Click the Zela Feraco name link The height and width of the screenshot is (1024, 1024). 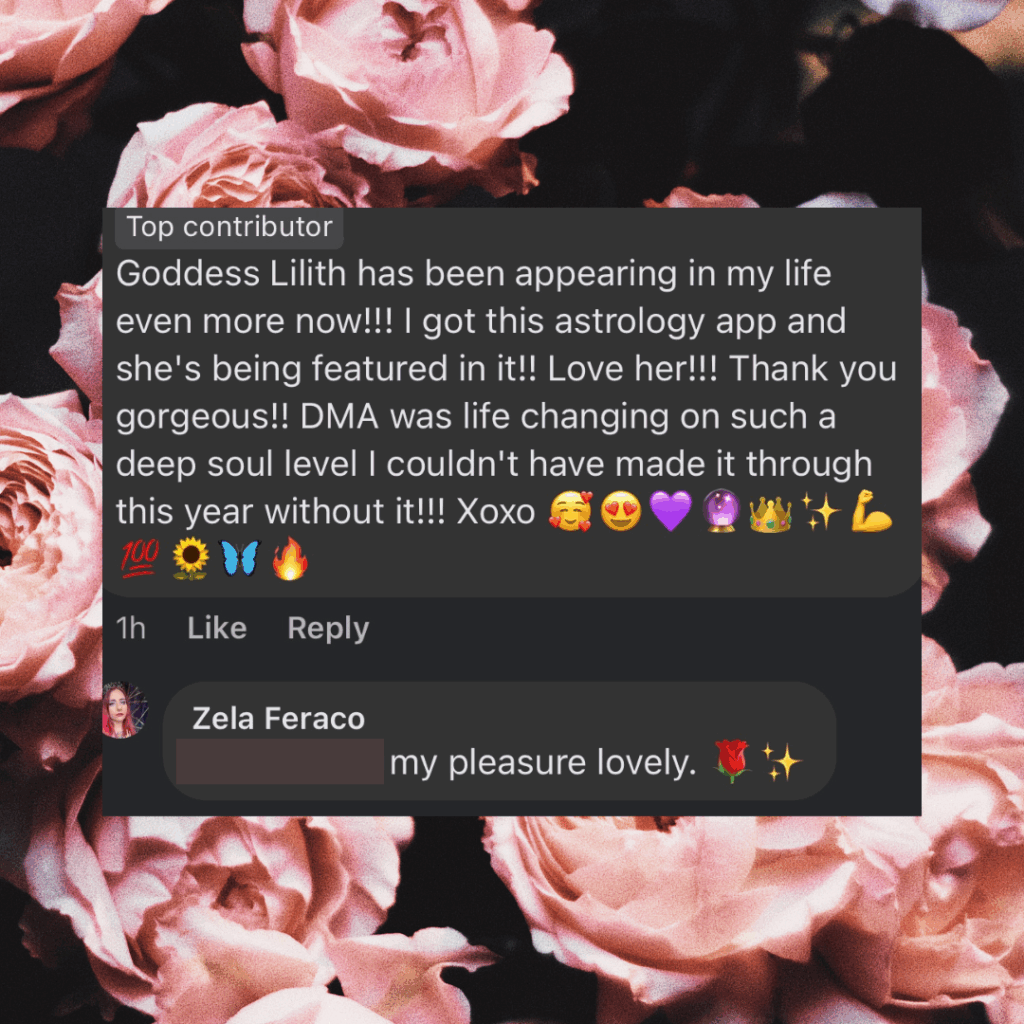278,718
